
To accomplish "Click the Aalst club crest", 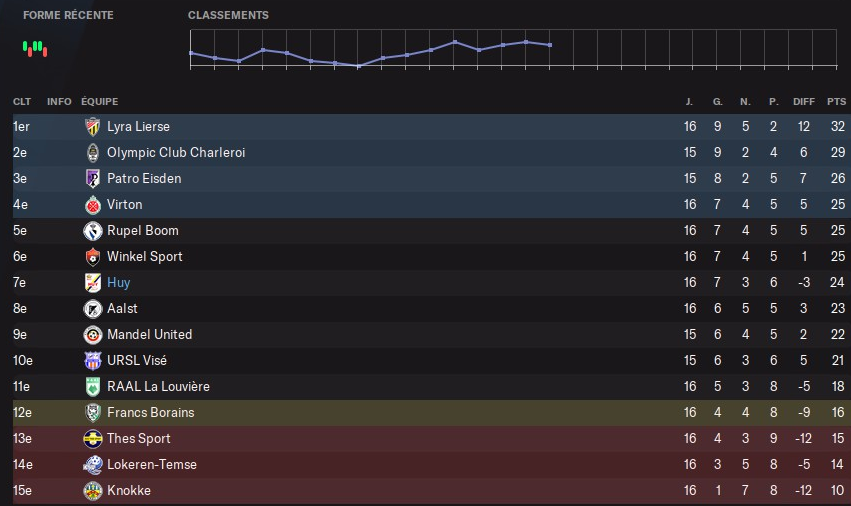I will point(93,309).
